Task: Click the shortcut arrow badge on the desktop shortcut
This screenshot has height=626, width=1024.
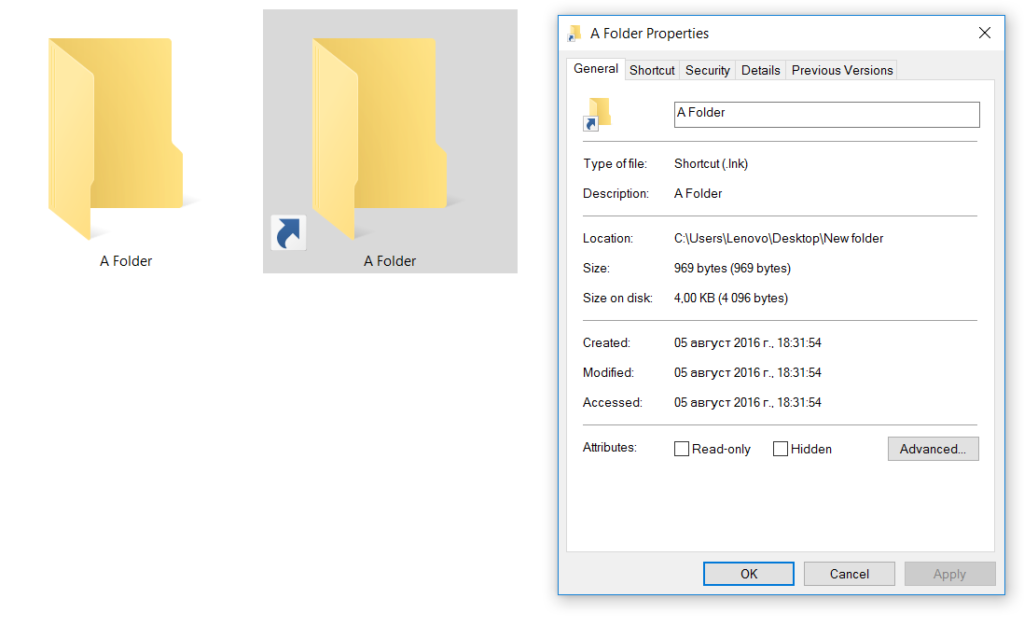Action: click(289, 233)
